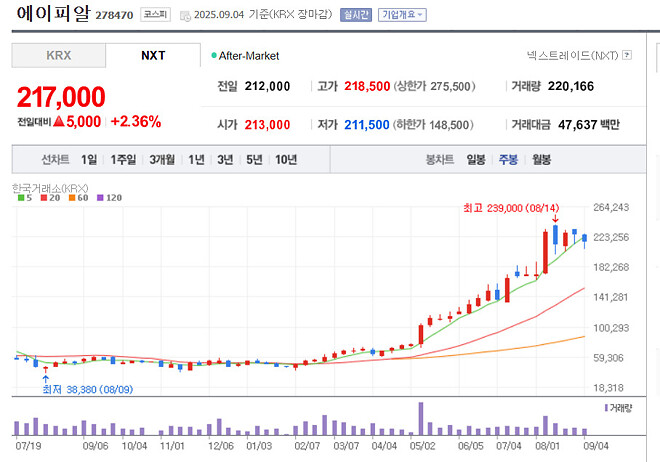Screen dimensions: 660x462
Task: Select the 월봉 monthly candle chart
Action: click(x=541, y=159)
